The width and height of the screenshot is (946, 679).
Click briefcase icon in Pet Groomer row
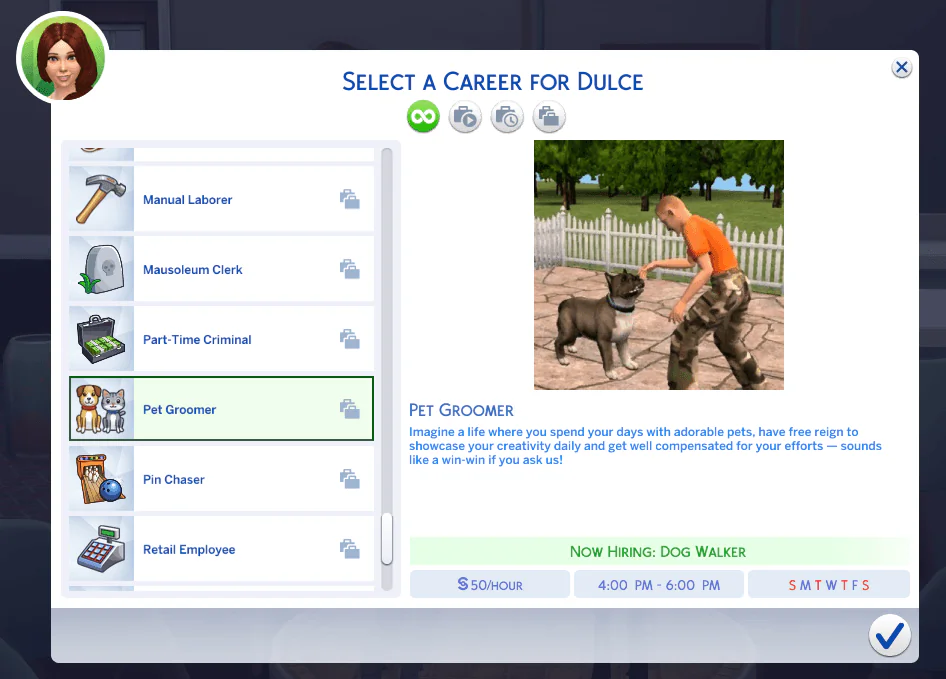click(x=349, y=409)
